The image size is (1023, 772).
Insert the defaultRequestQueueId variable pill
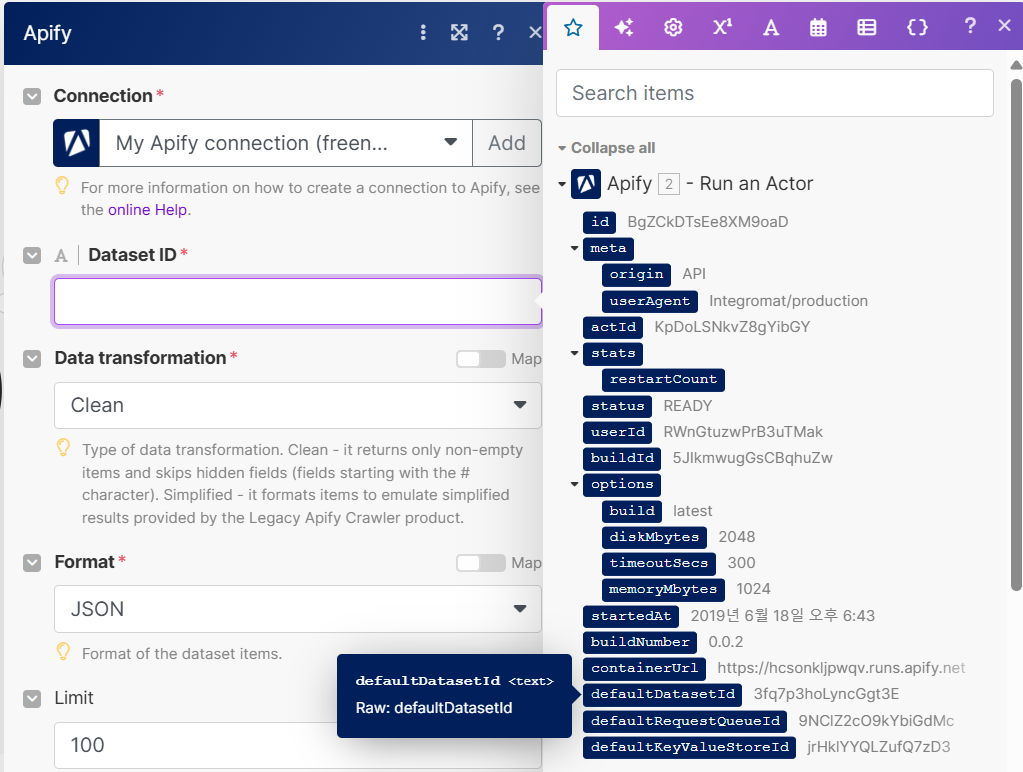click(685, 722)
